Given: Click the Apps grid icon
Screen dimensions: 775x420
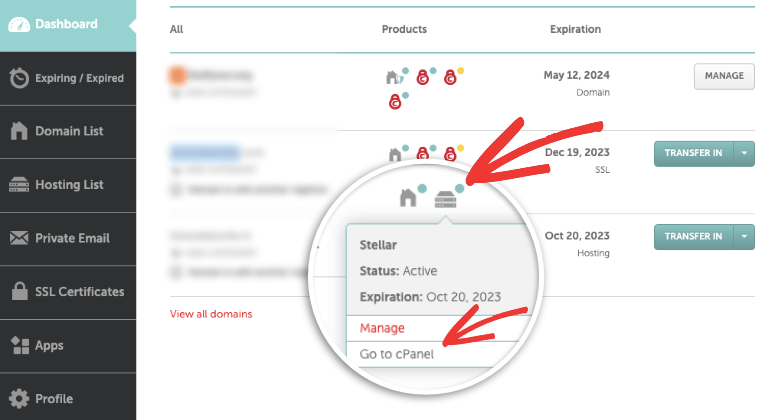Looking at the screenshot, I should (x=20, y=345).
